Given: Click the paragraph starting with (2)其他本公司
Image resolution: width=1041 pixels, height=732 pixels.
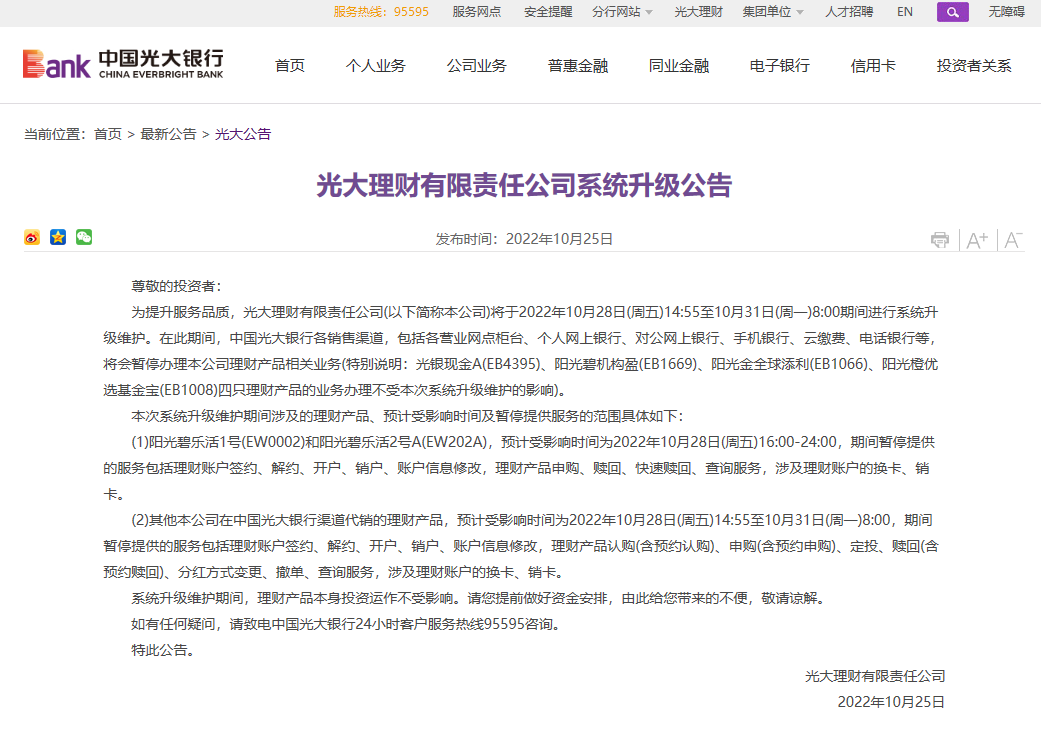Looking at the screenshot, I should point(521,546).
